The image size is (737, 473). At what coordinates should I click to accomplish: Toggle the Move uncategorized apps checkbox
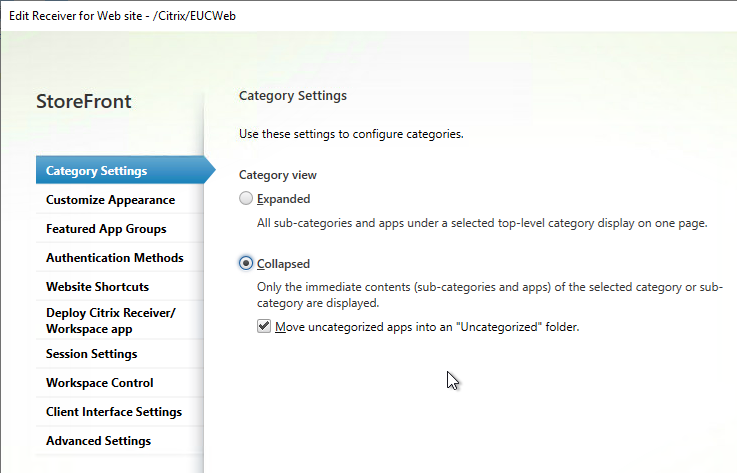click(264, 326)
